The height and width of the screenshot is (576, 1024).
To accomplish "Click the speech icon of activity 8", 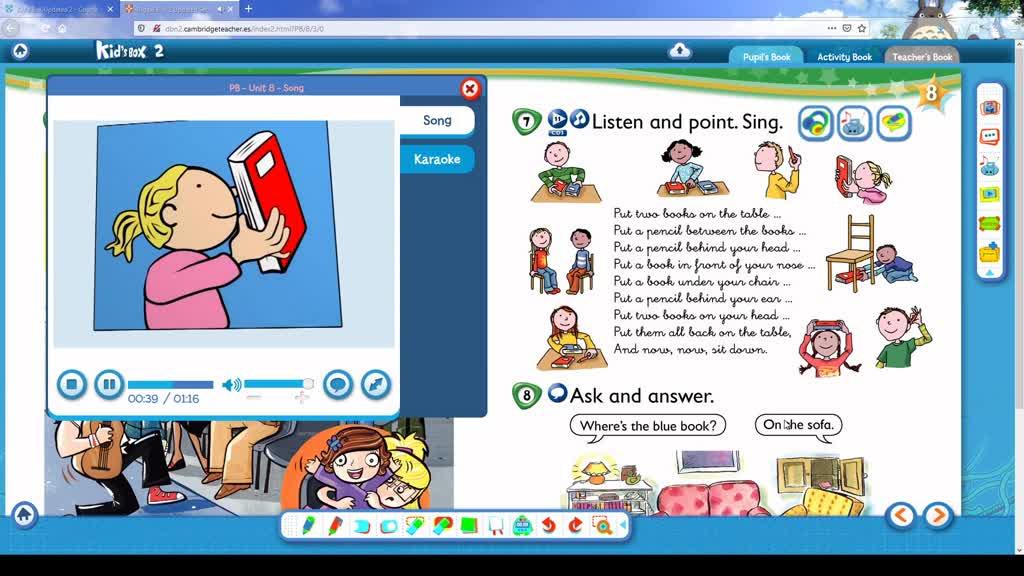I will click(557, 392).
